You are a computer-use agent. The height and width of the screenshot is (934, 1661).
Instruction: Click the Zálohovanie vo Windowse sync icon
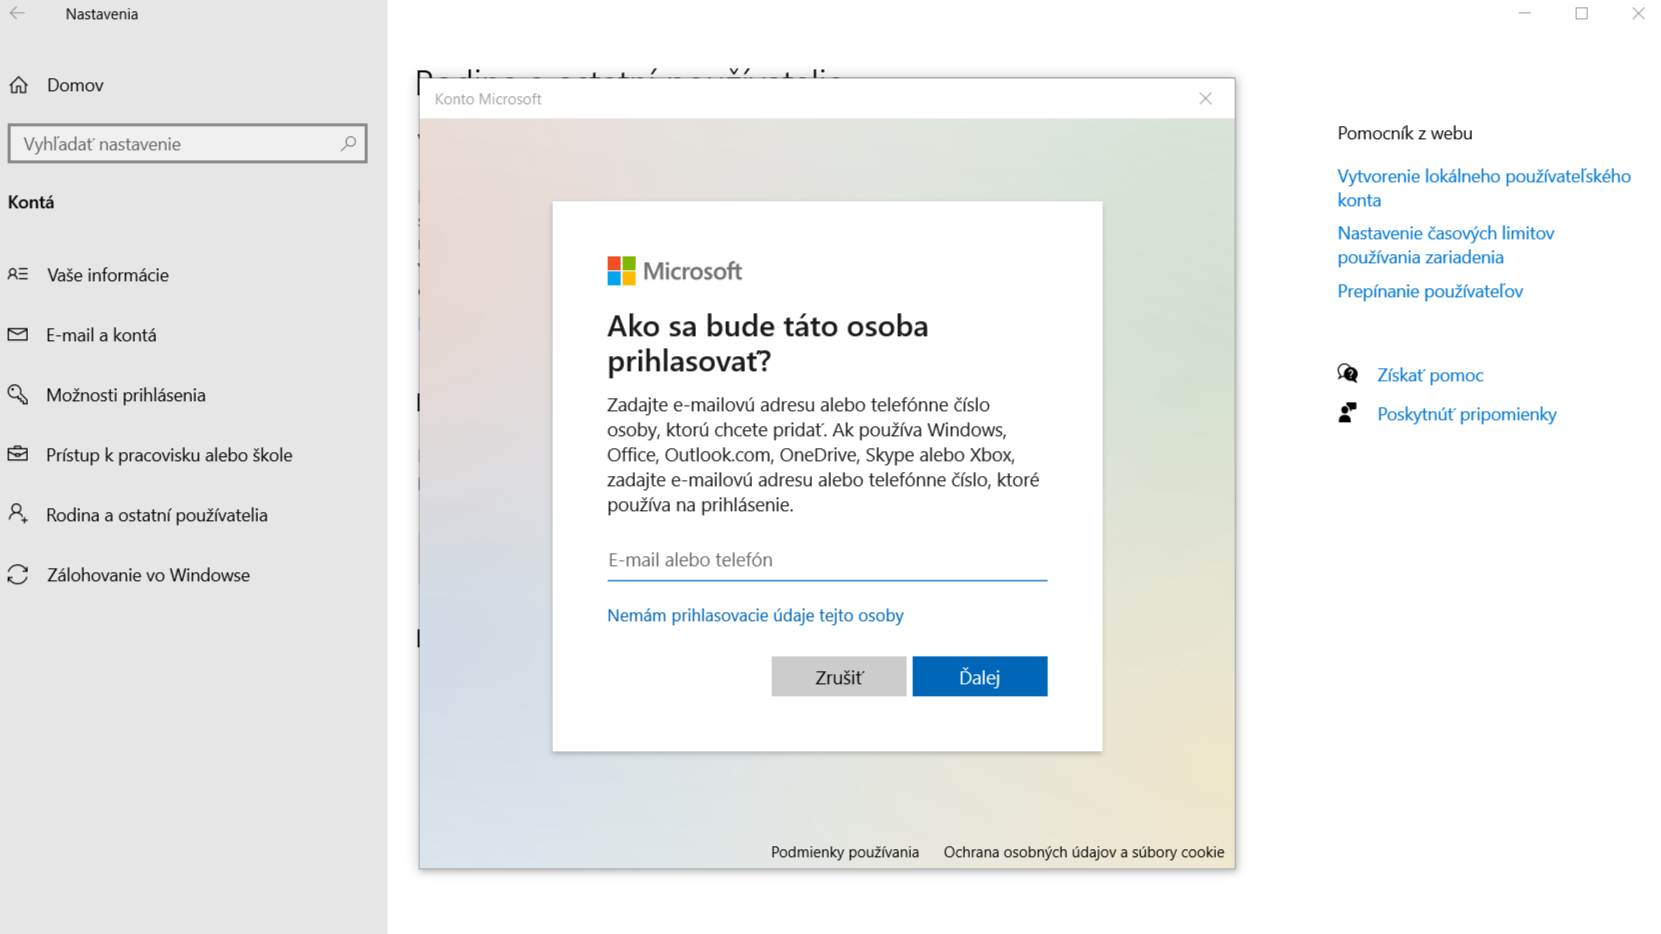[x=18, y=574]
